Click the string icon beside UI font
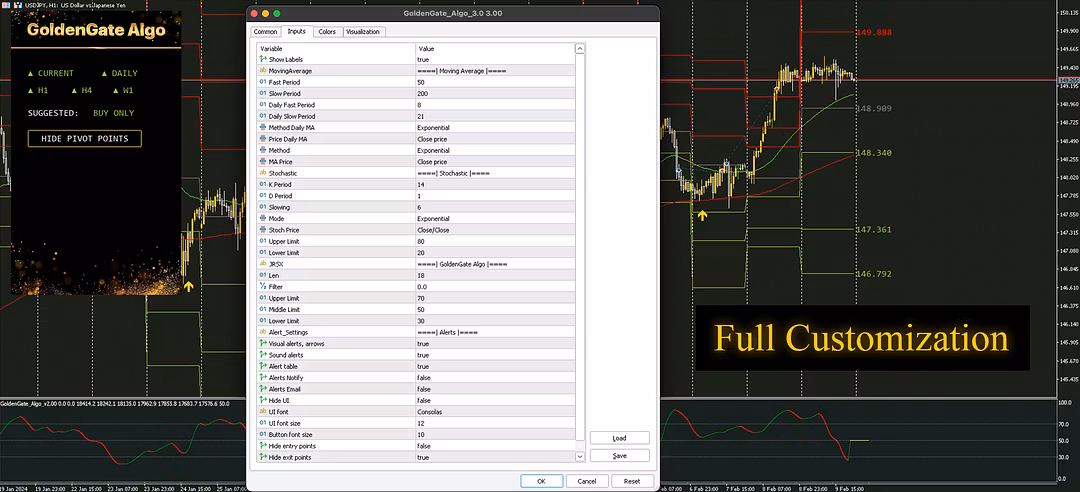The image size is (1080, 492). (262, 412)
